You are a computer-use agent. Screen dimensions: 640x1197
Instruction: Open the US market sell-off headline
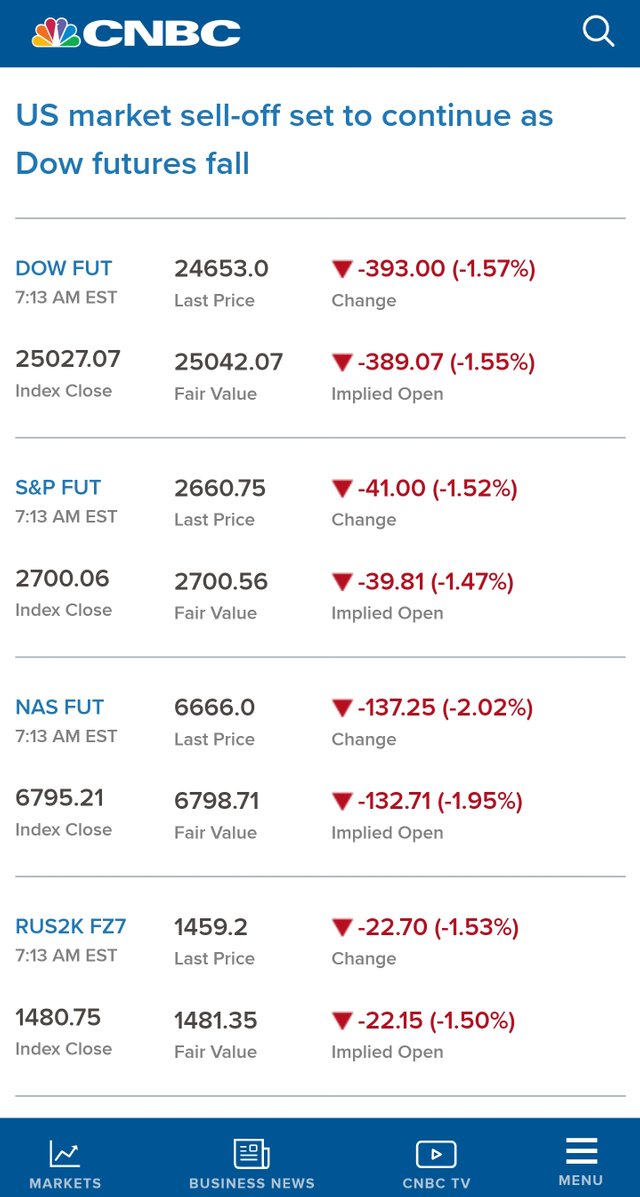point(284,140)
